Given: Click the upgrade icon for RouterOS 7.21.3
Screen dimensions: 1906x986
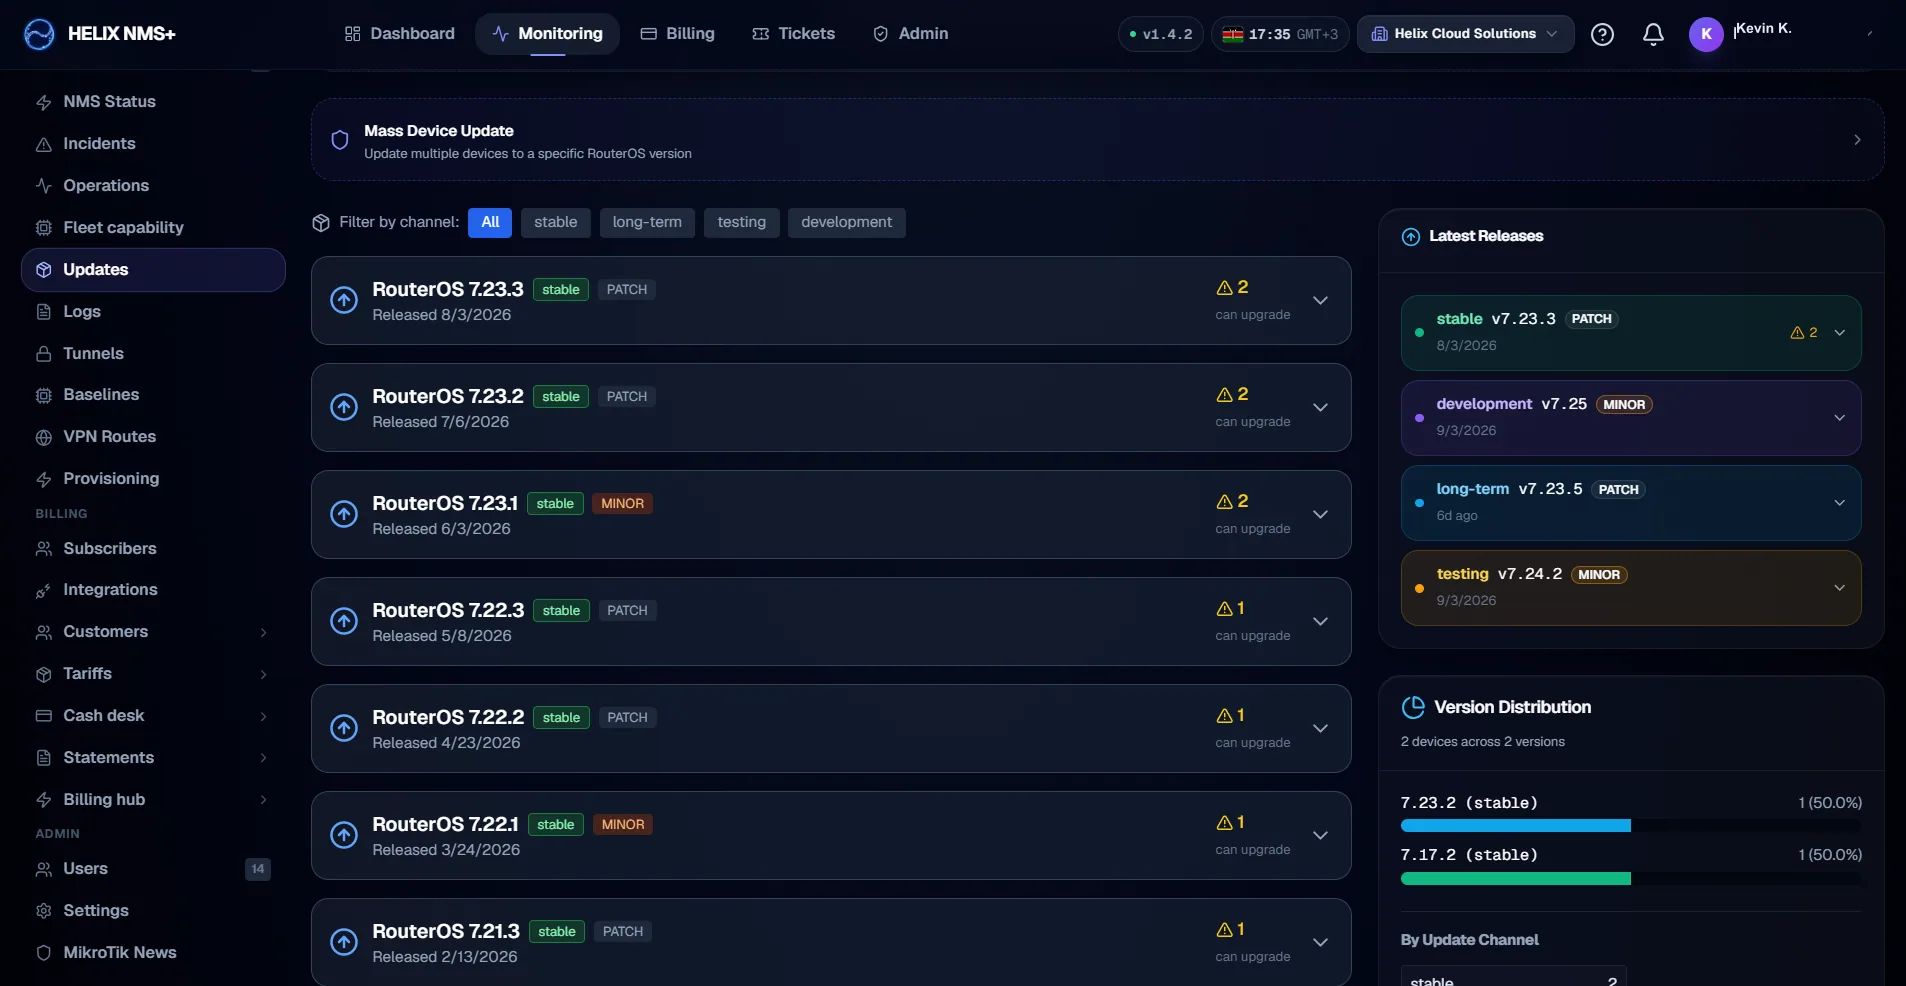Looking at the screenshot, I should 344,942.
